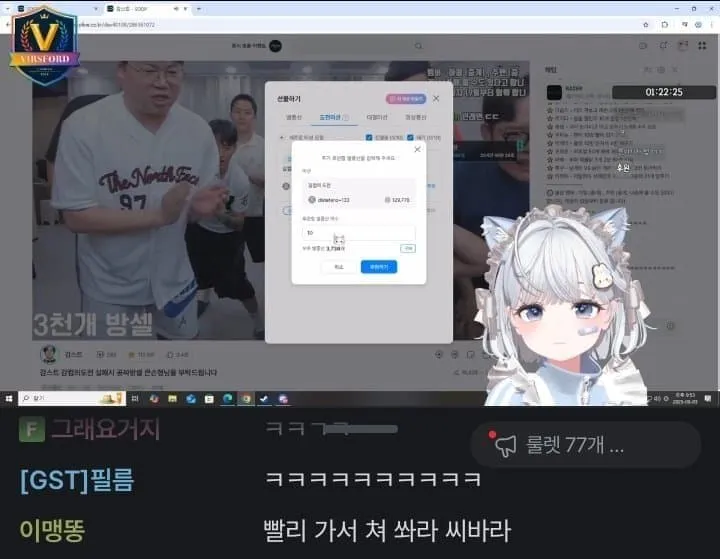The height and width of the screenshot is (559, 720).
Task: Click the search magnifier in the site header
Action: tap(418, 46)
